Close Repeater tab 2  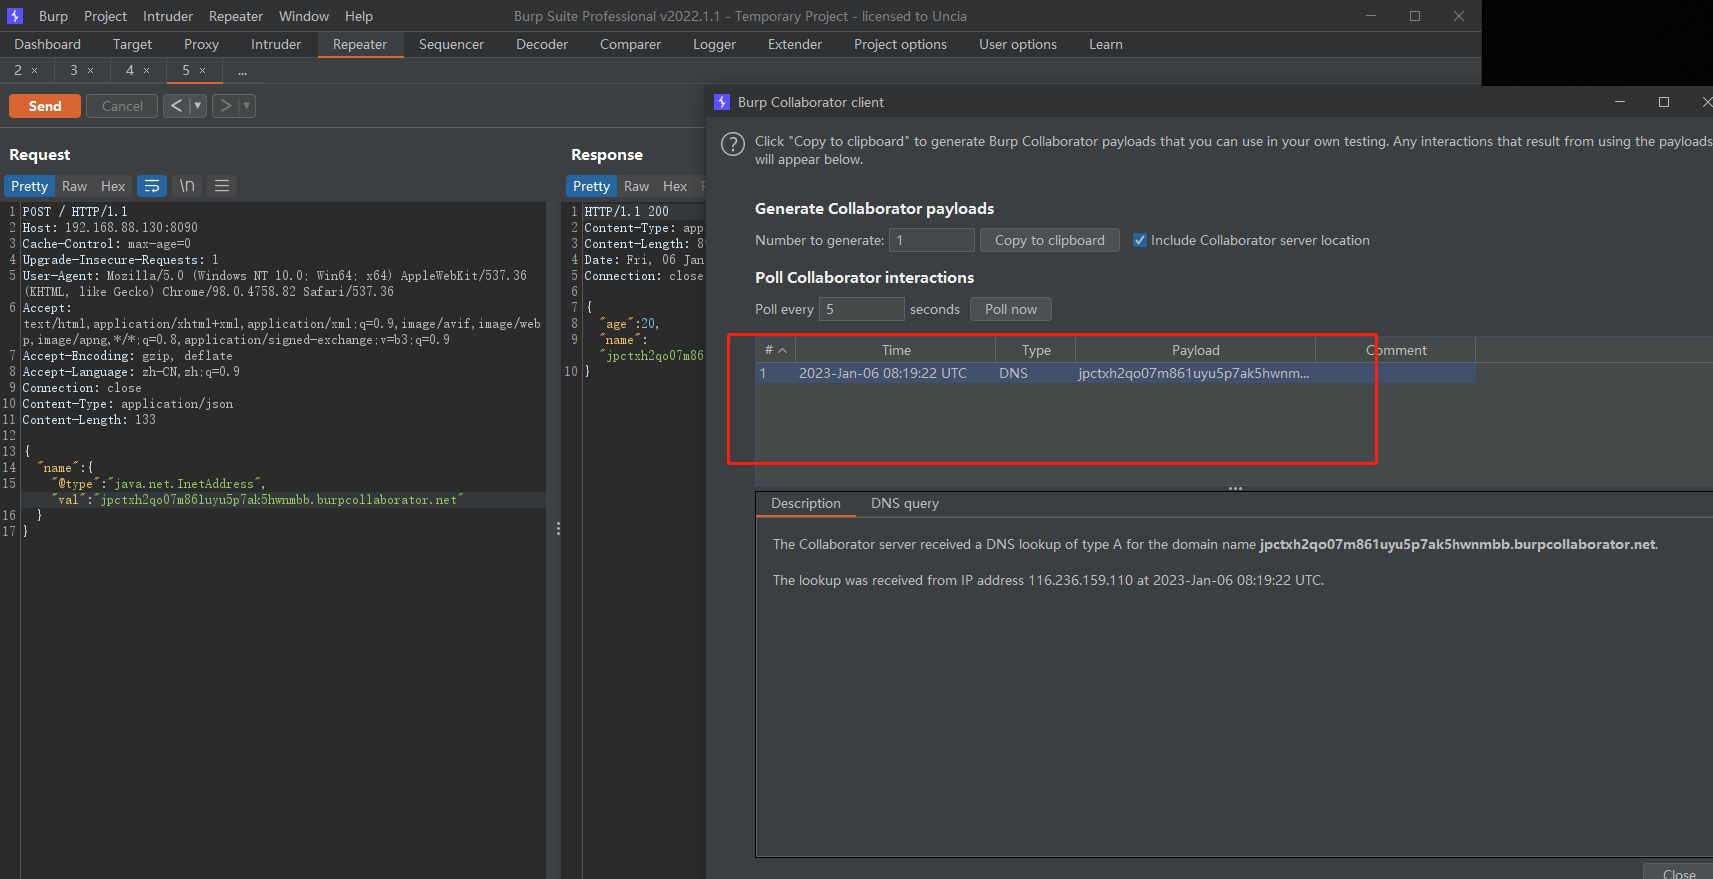(34, 70)
